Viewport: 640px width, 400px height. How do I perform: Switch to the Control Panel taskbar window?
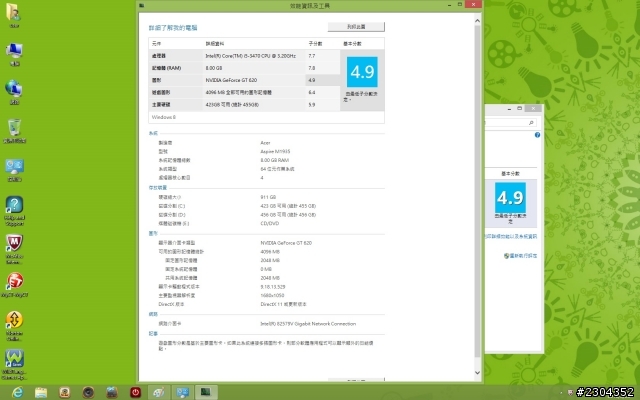pos(182,393)
